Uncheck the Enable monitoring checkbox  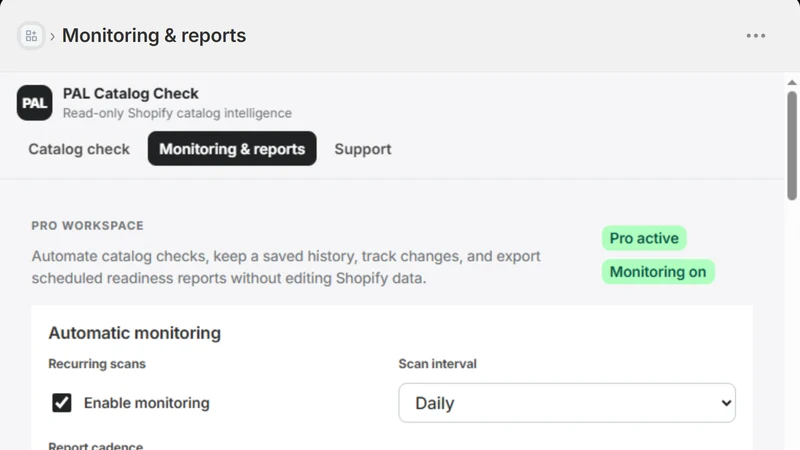(62, 403)
